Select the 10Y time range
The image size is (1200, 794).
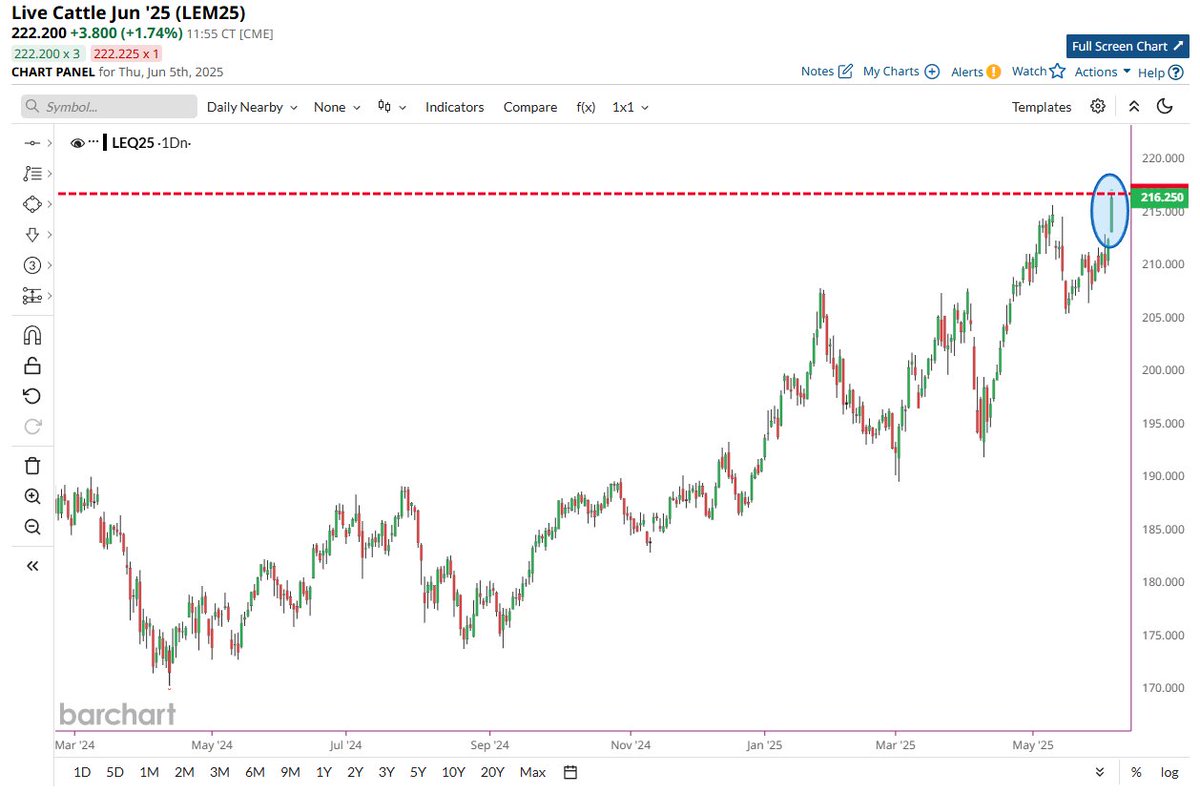tap(453, 772)
